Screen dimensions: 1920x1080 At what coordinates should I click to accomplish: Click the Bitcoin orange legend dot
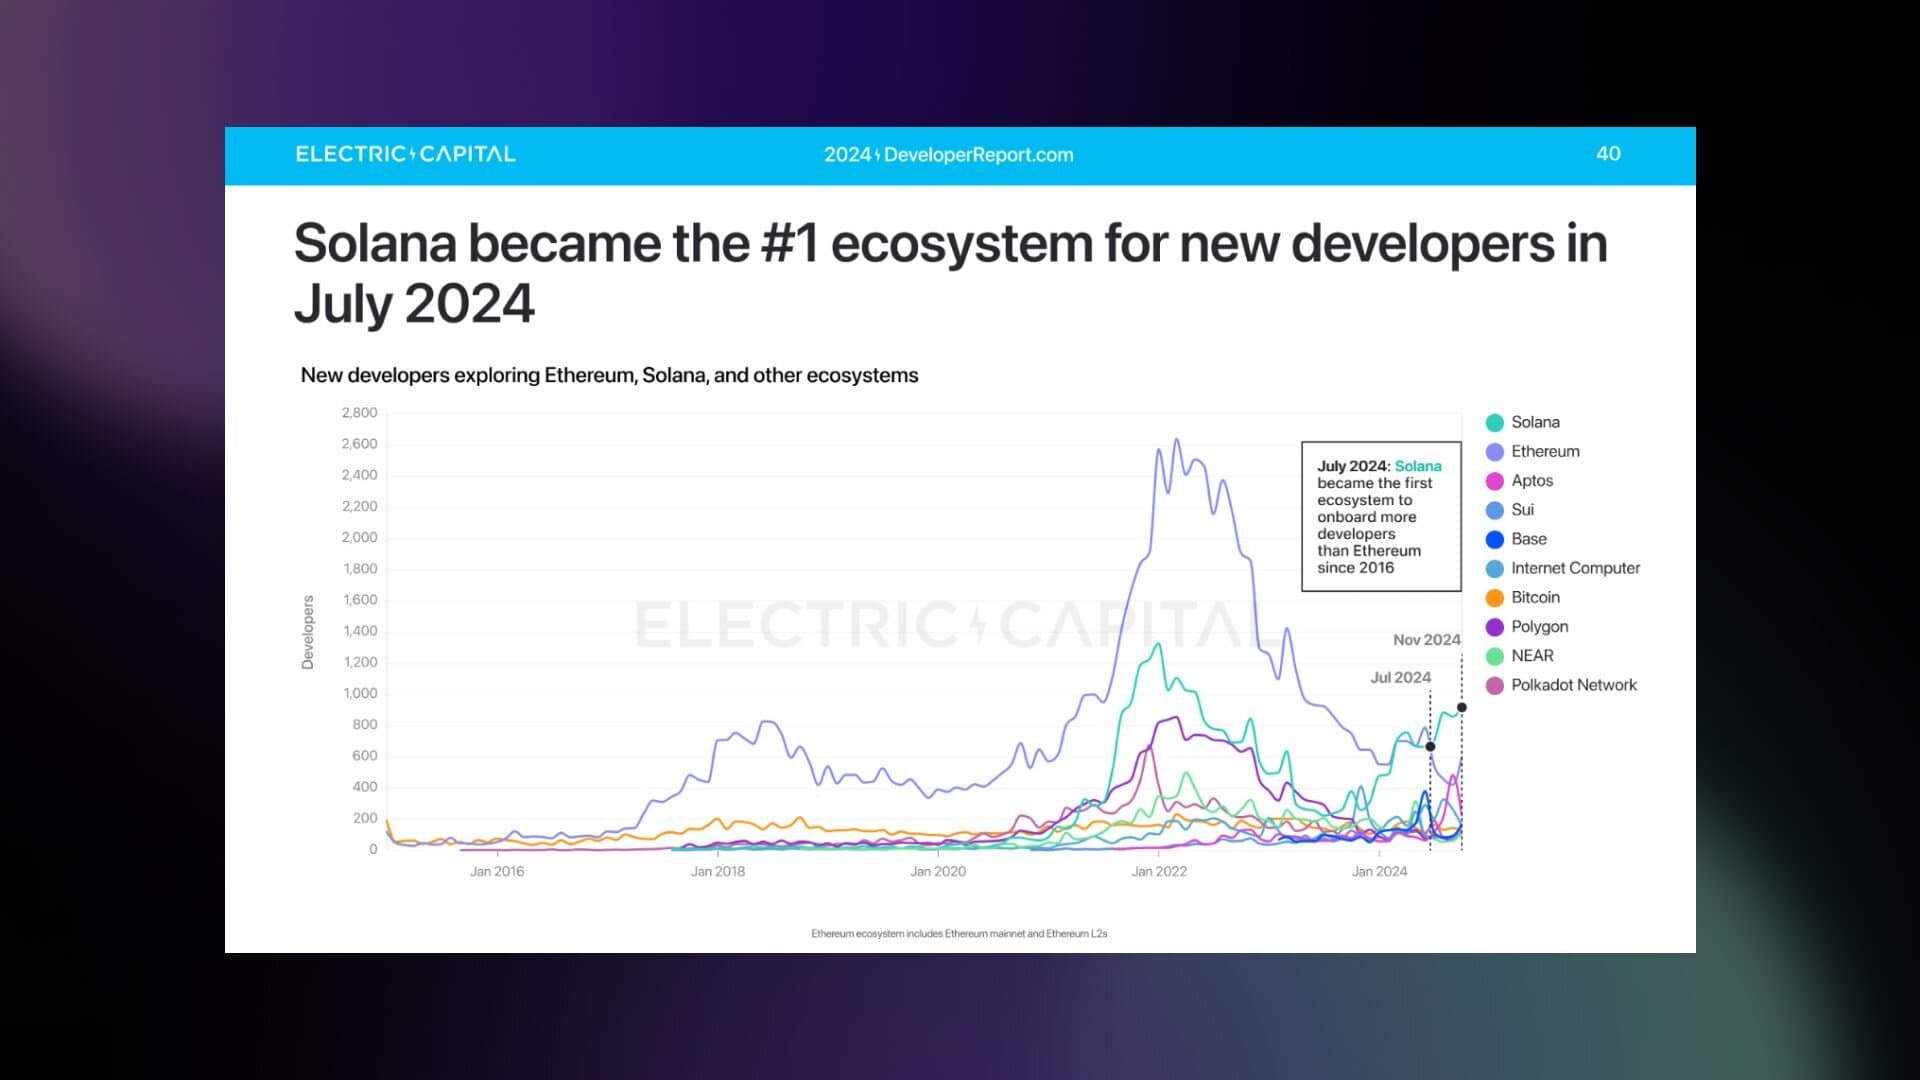[x=1494, y=598]
